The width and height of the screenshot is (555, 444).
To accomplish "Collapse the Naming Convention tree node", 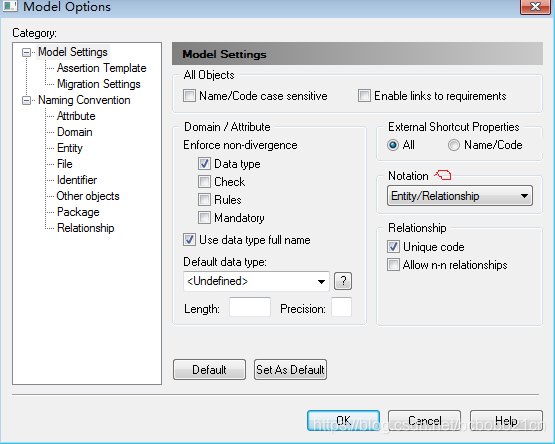I will (26, 101).
